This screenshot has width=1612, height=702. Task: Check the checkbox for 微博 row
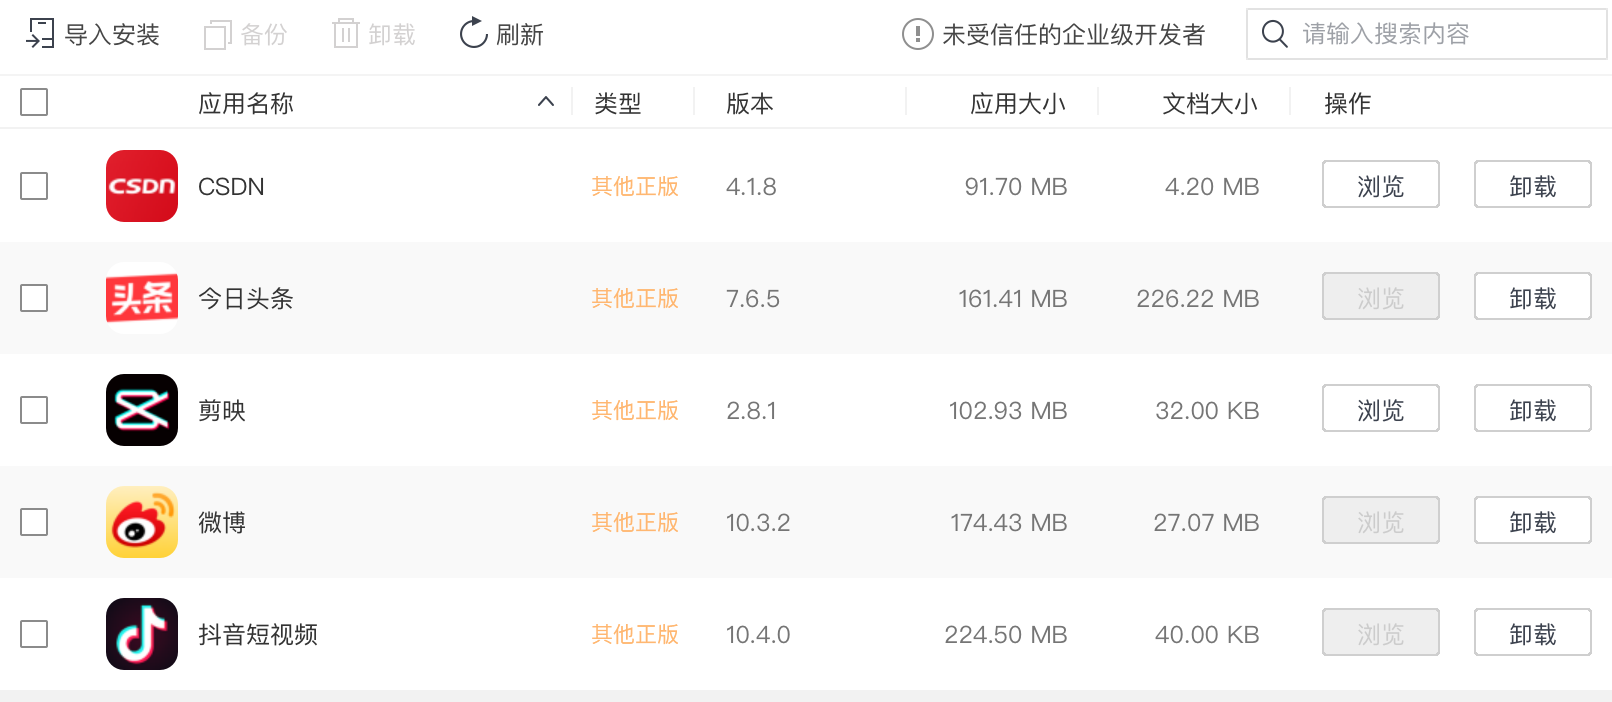coord(33,522)
